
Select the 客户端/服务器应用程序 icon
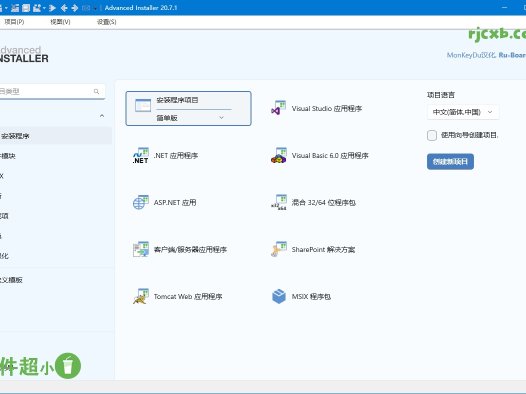[x=141, y=249]
